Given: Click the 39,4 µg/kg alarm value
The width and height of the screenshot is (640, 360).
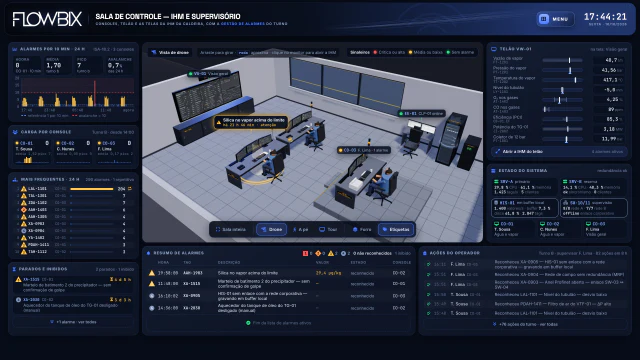Looking at the screenshot, I should (x=329, y=273).
